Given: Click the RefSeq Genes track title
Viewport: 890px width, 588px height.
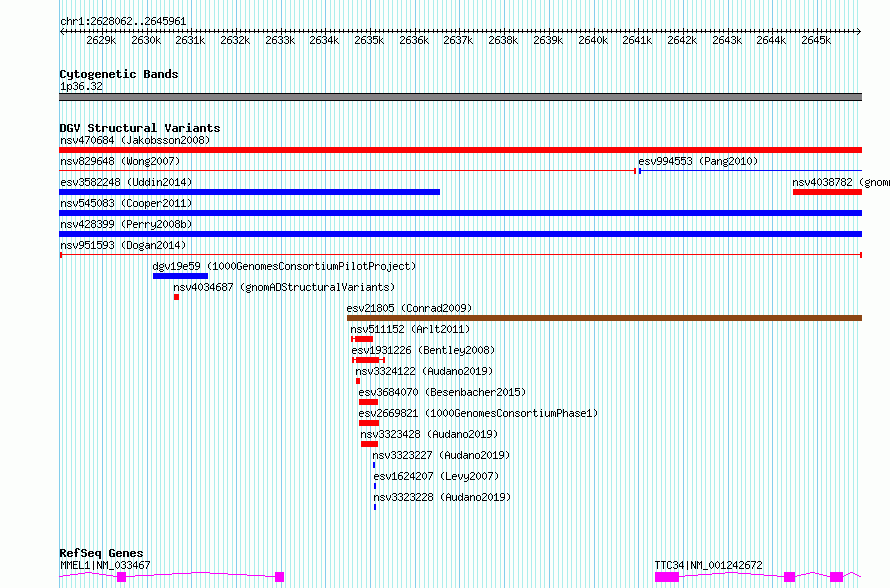Looking at the screenshot, I should (102, 553).
